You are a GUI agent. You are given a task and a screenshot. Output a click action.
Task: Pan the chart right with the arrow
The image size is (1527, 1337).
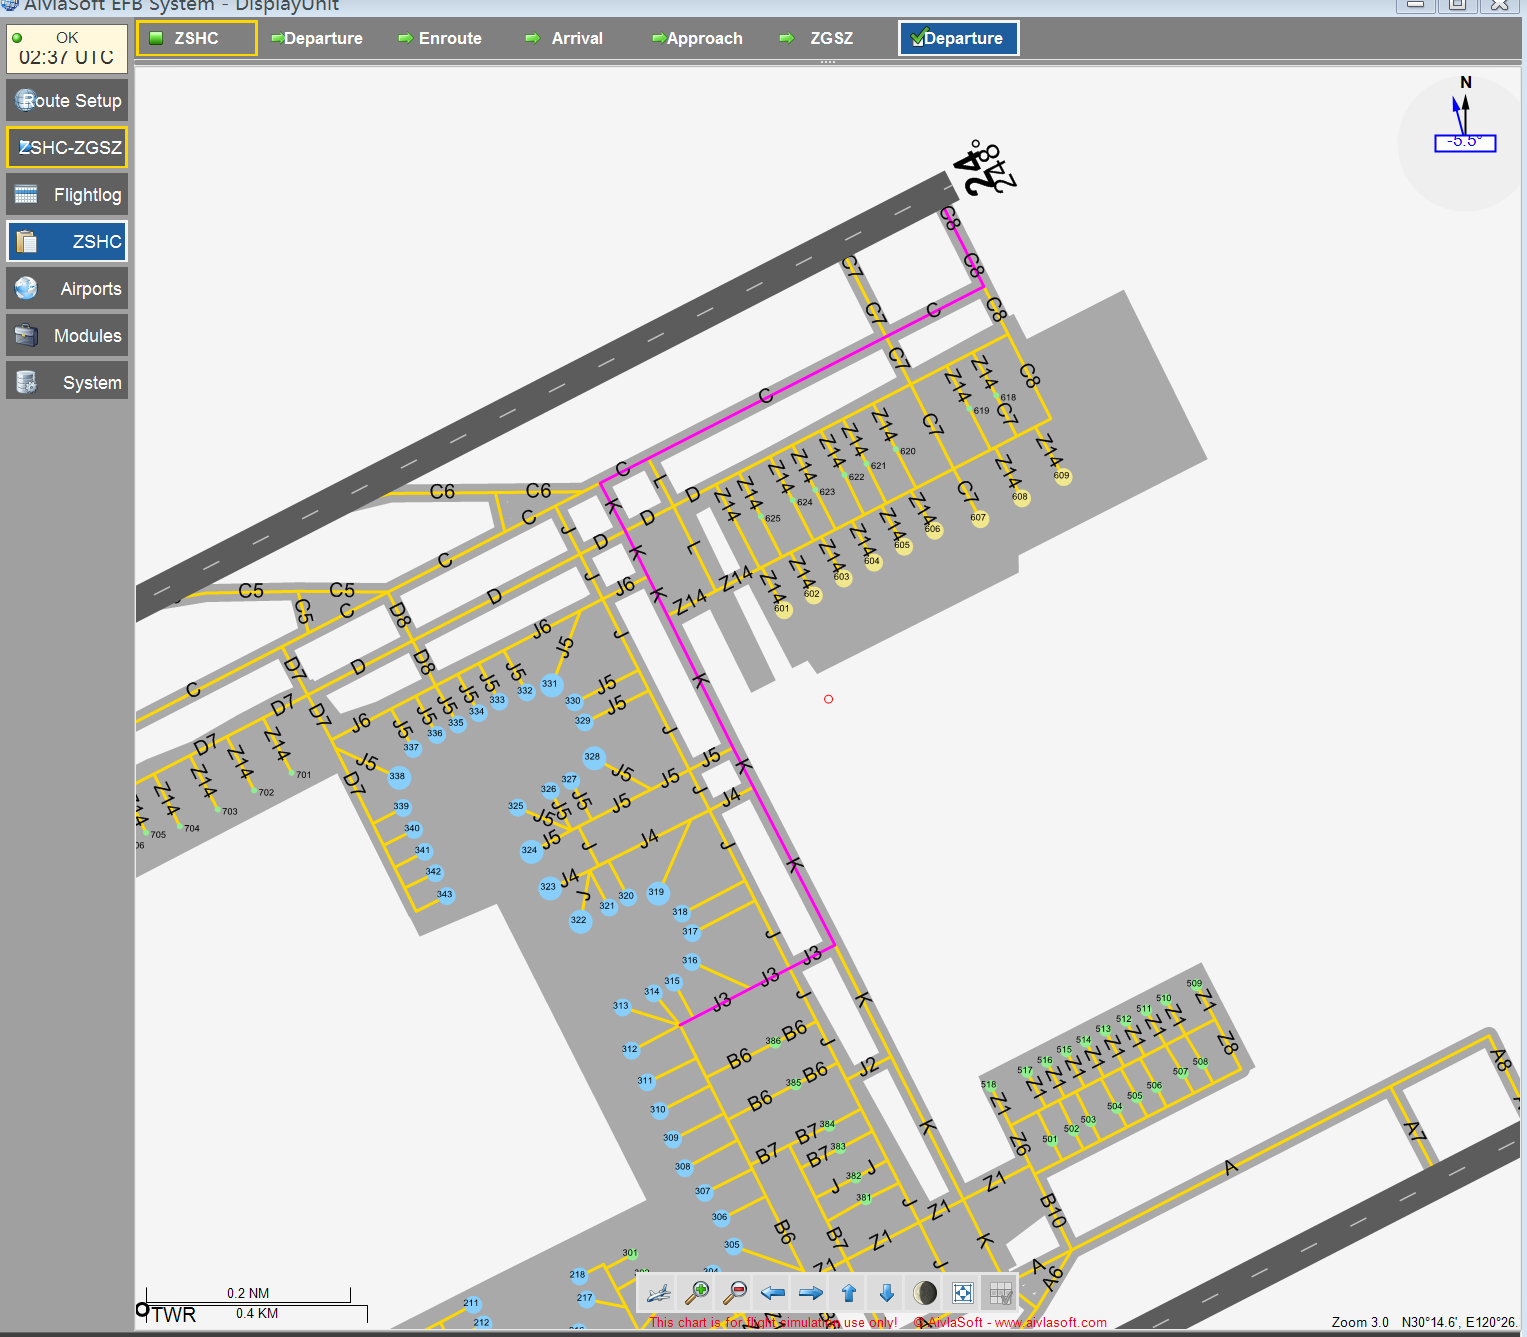tap(811, 1293)
